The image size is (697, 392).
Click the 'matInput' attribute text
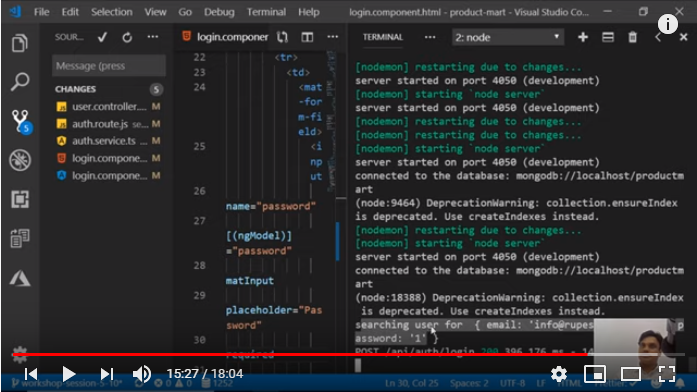[249, 281]
